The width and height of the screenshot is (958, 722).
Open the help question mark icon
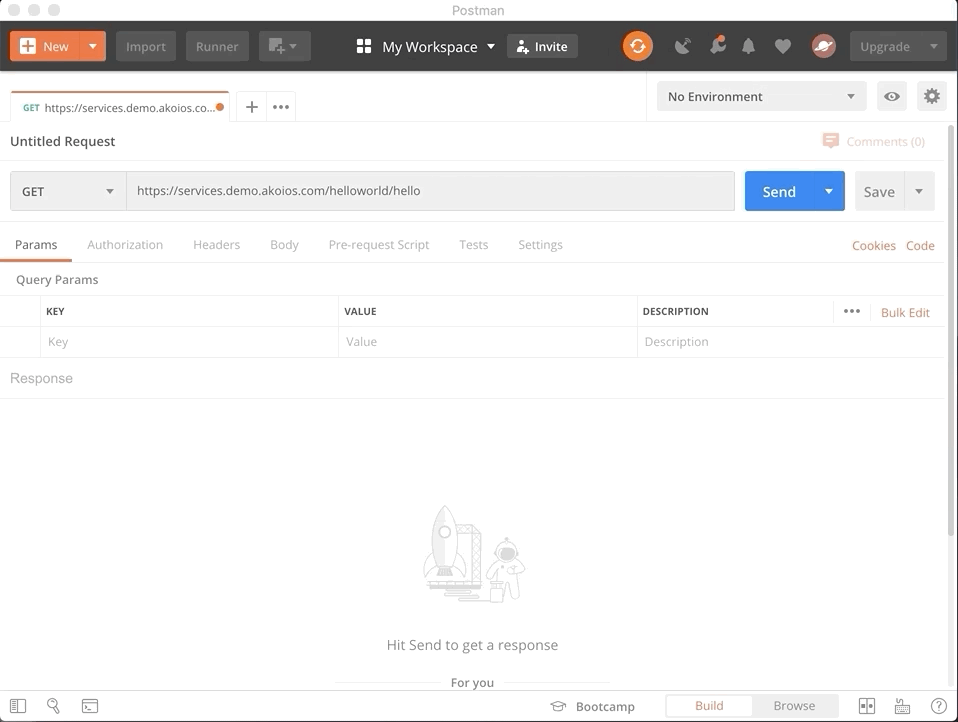[938, 706]
